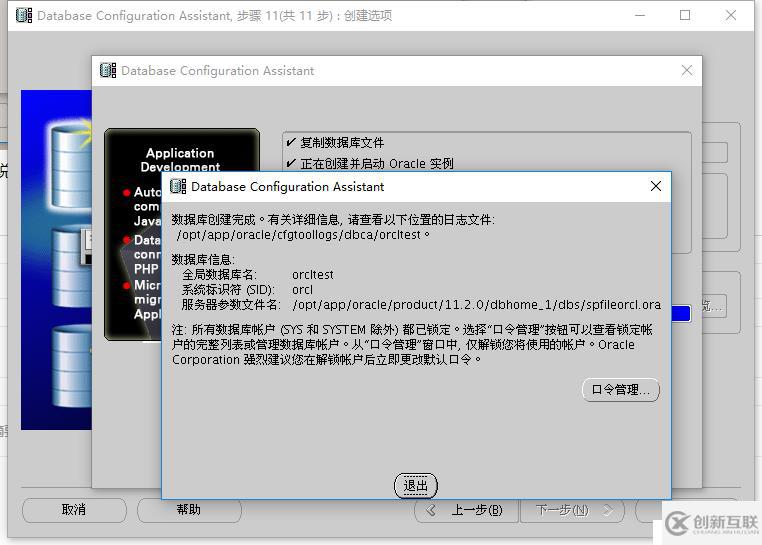Click the 正在创建并启动 Oracle 实例 step

coord(377,163)
